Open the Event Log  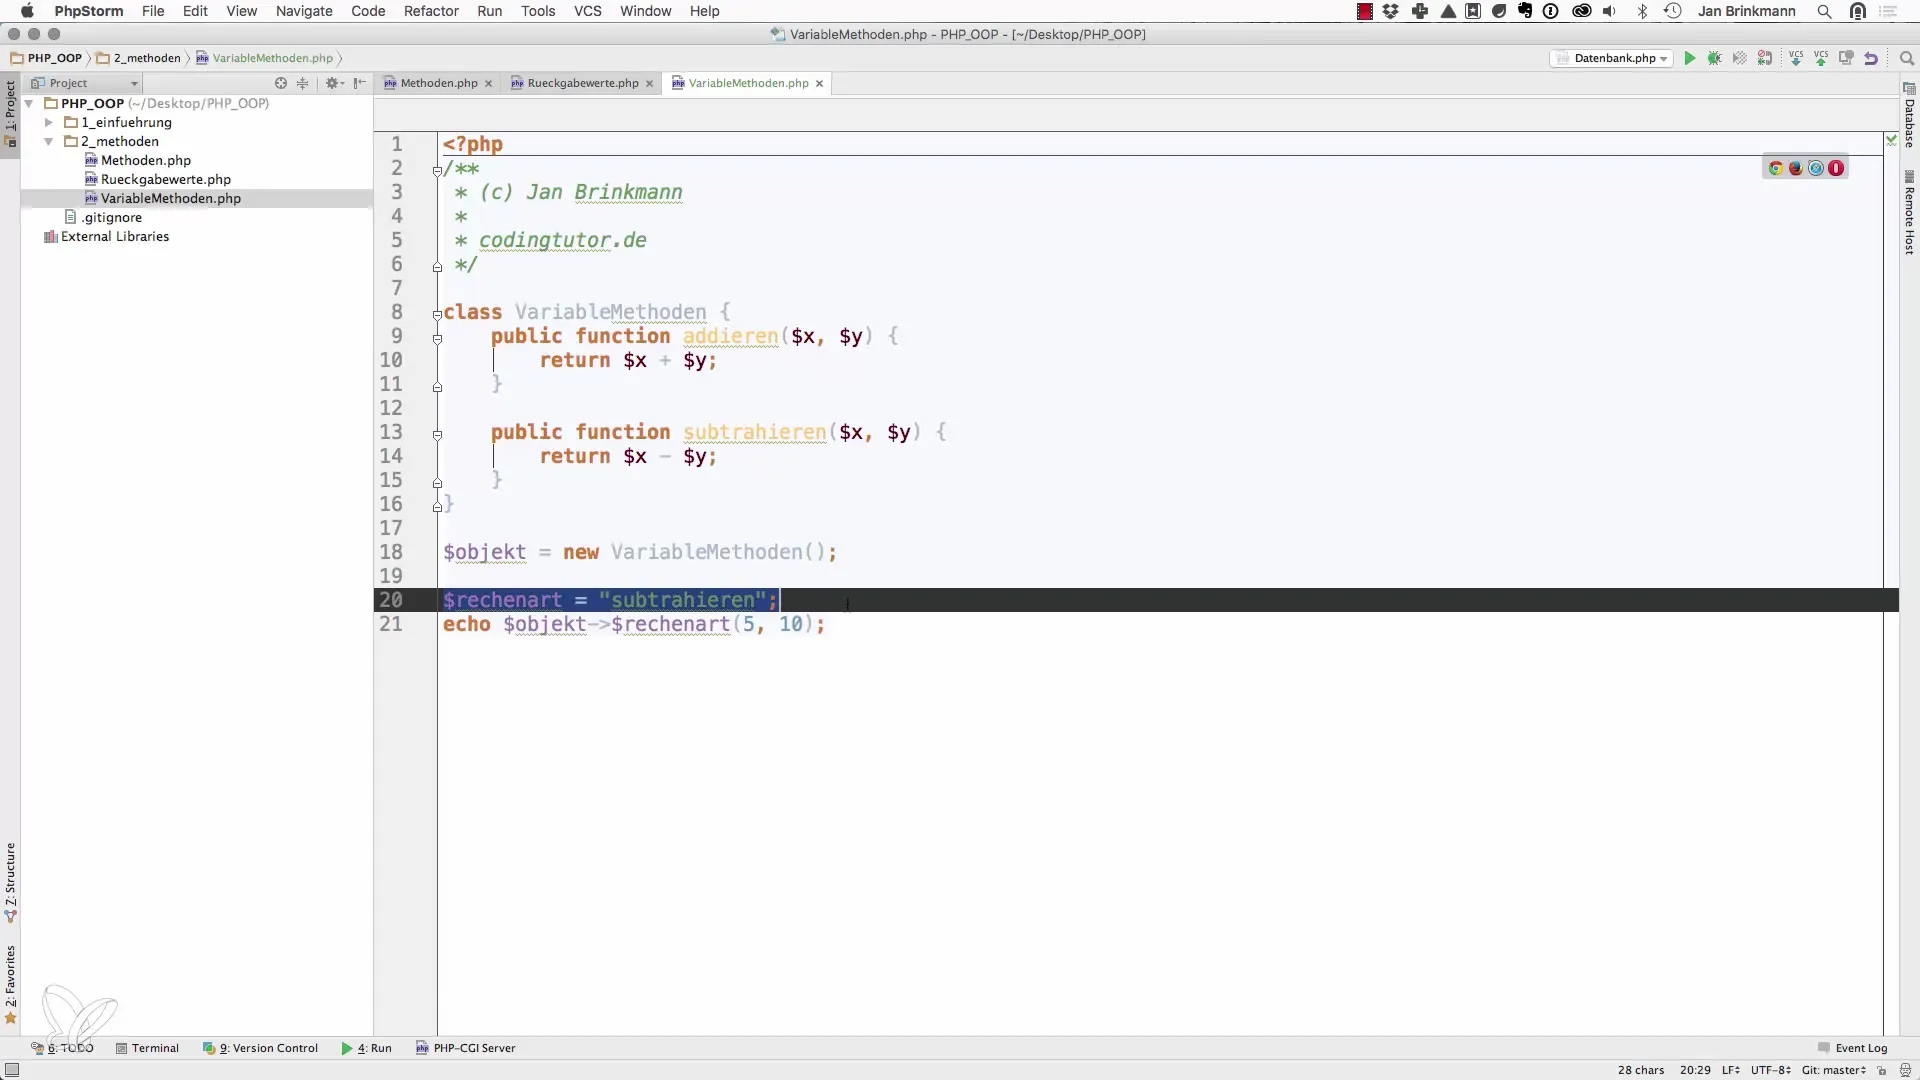(1852, 1048)
